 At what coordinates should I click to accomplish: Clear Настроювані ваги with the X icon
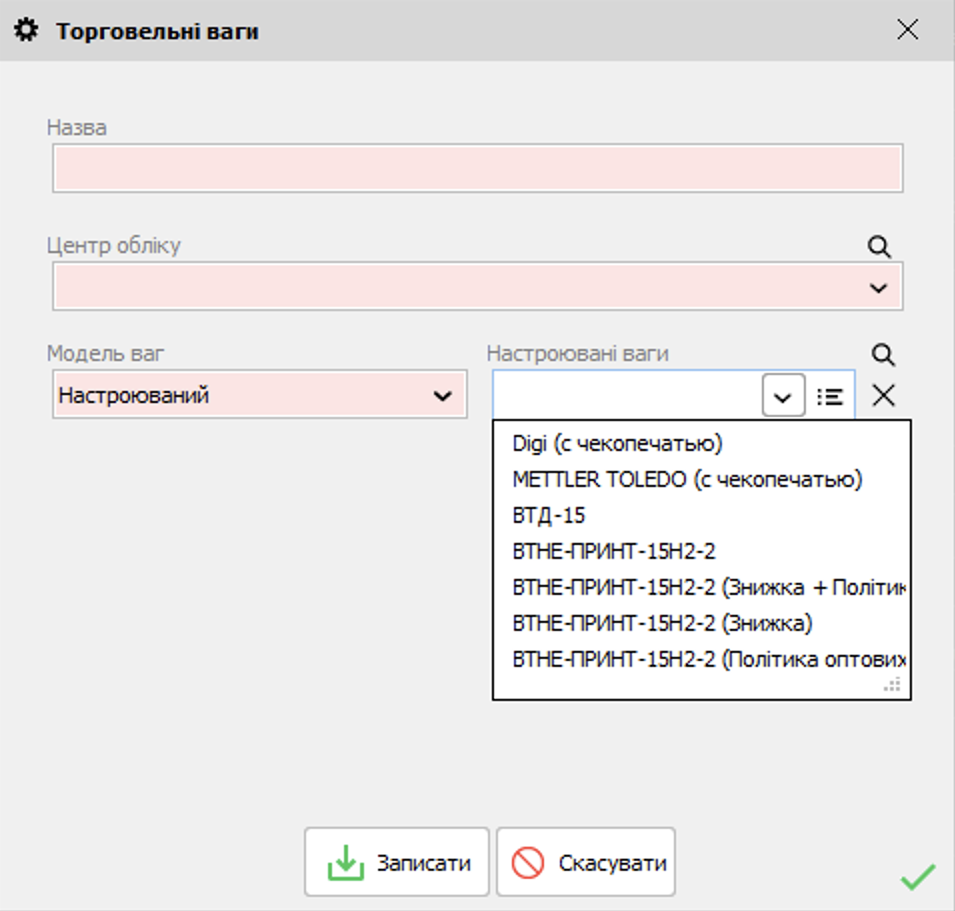pyautogui.click(x=883, y=396)
